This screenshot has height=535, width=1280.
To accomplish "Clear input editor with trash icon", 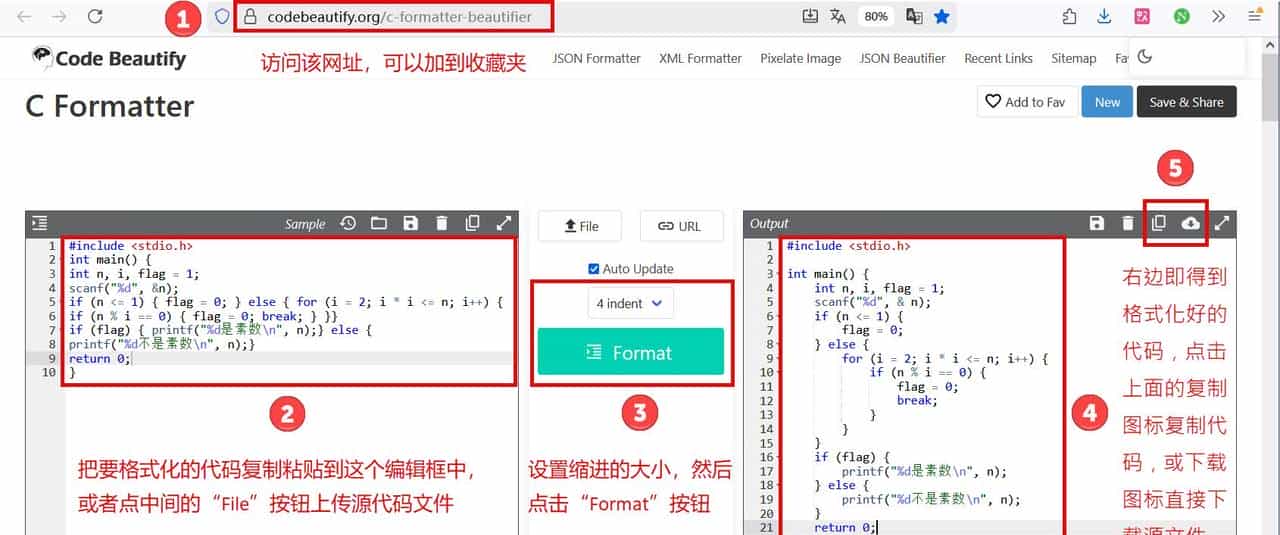I will (441, 224).
